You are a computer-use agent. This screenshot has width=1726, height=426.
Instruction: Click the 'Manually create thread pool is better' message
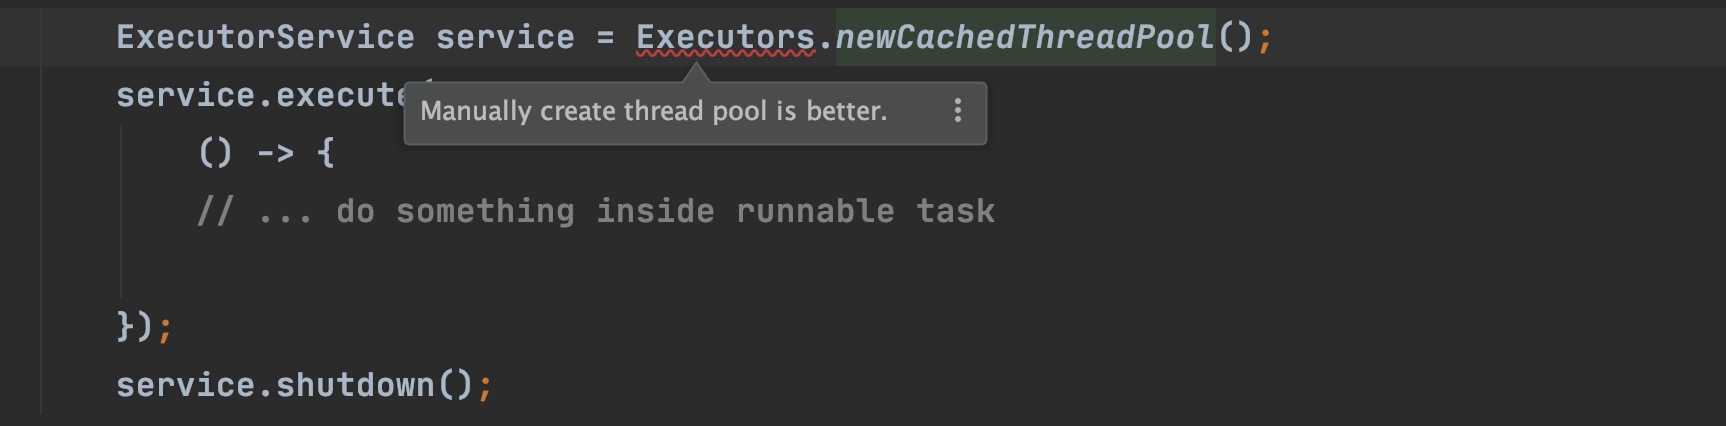653,111
